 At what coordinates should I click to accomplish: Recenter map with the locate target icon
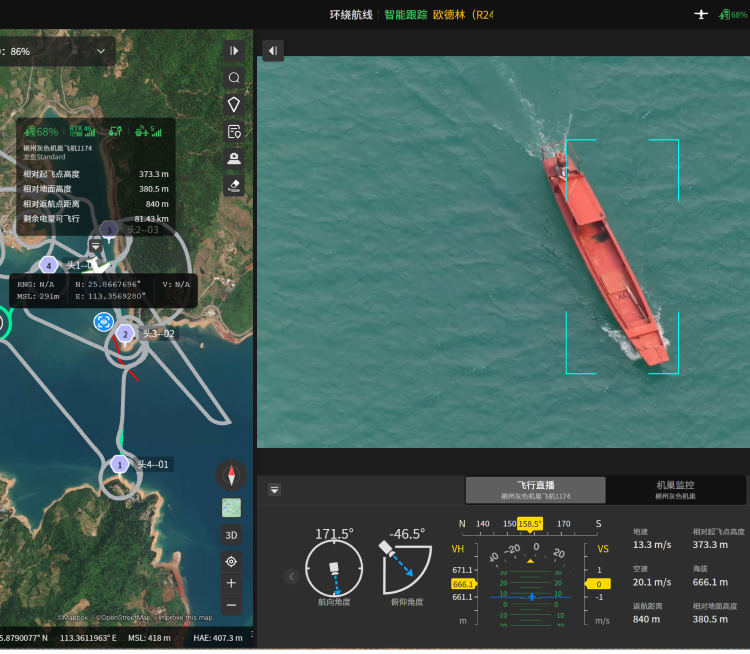pos(232,561)
